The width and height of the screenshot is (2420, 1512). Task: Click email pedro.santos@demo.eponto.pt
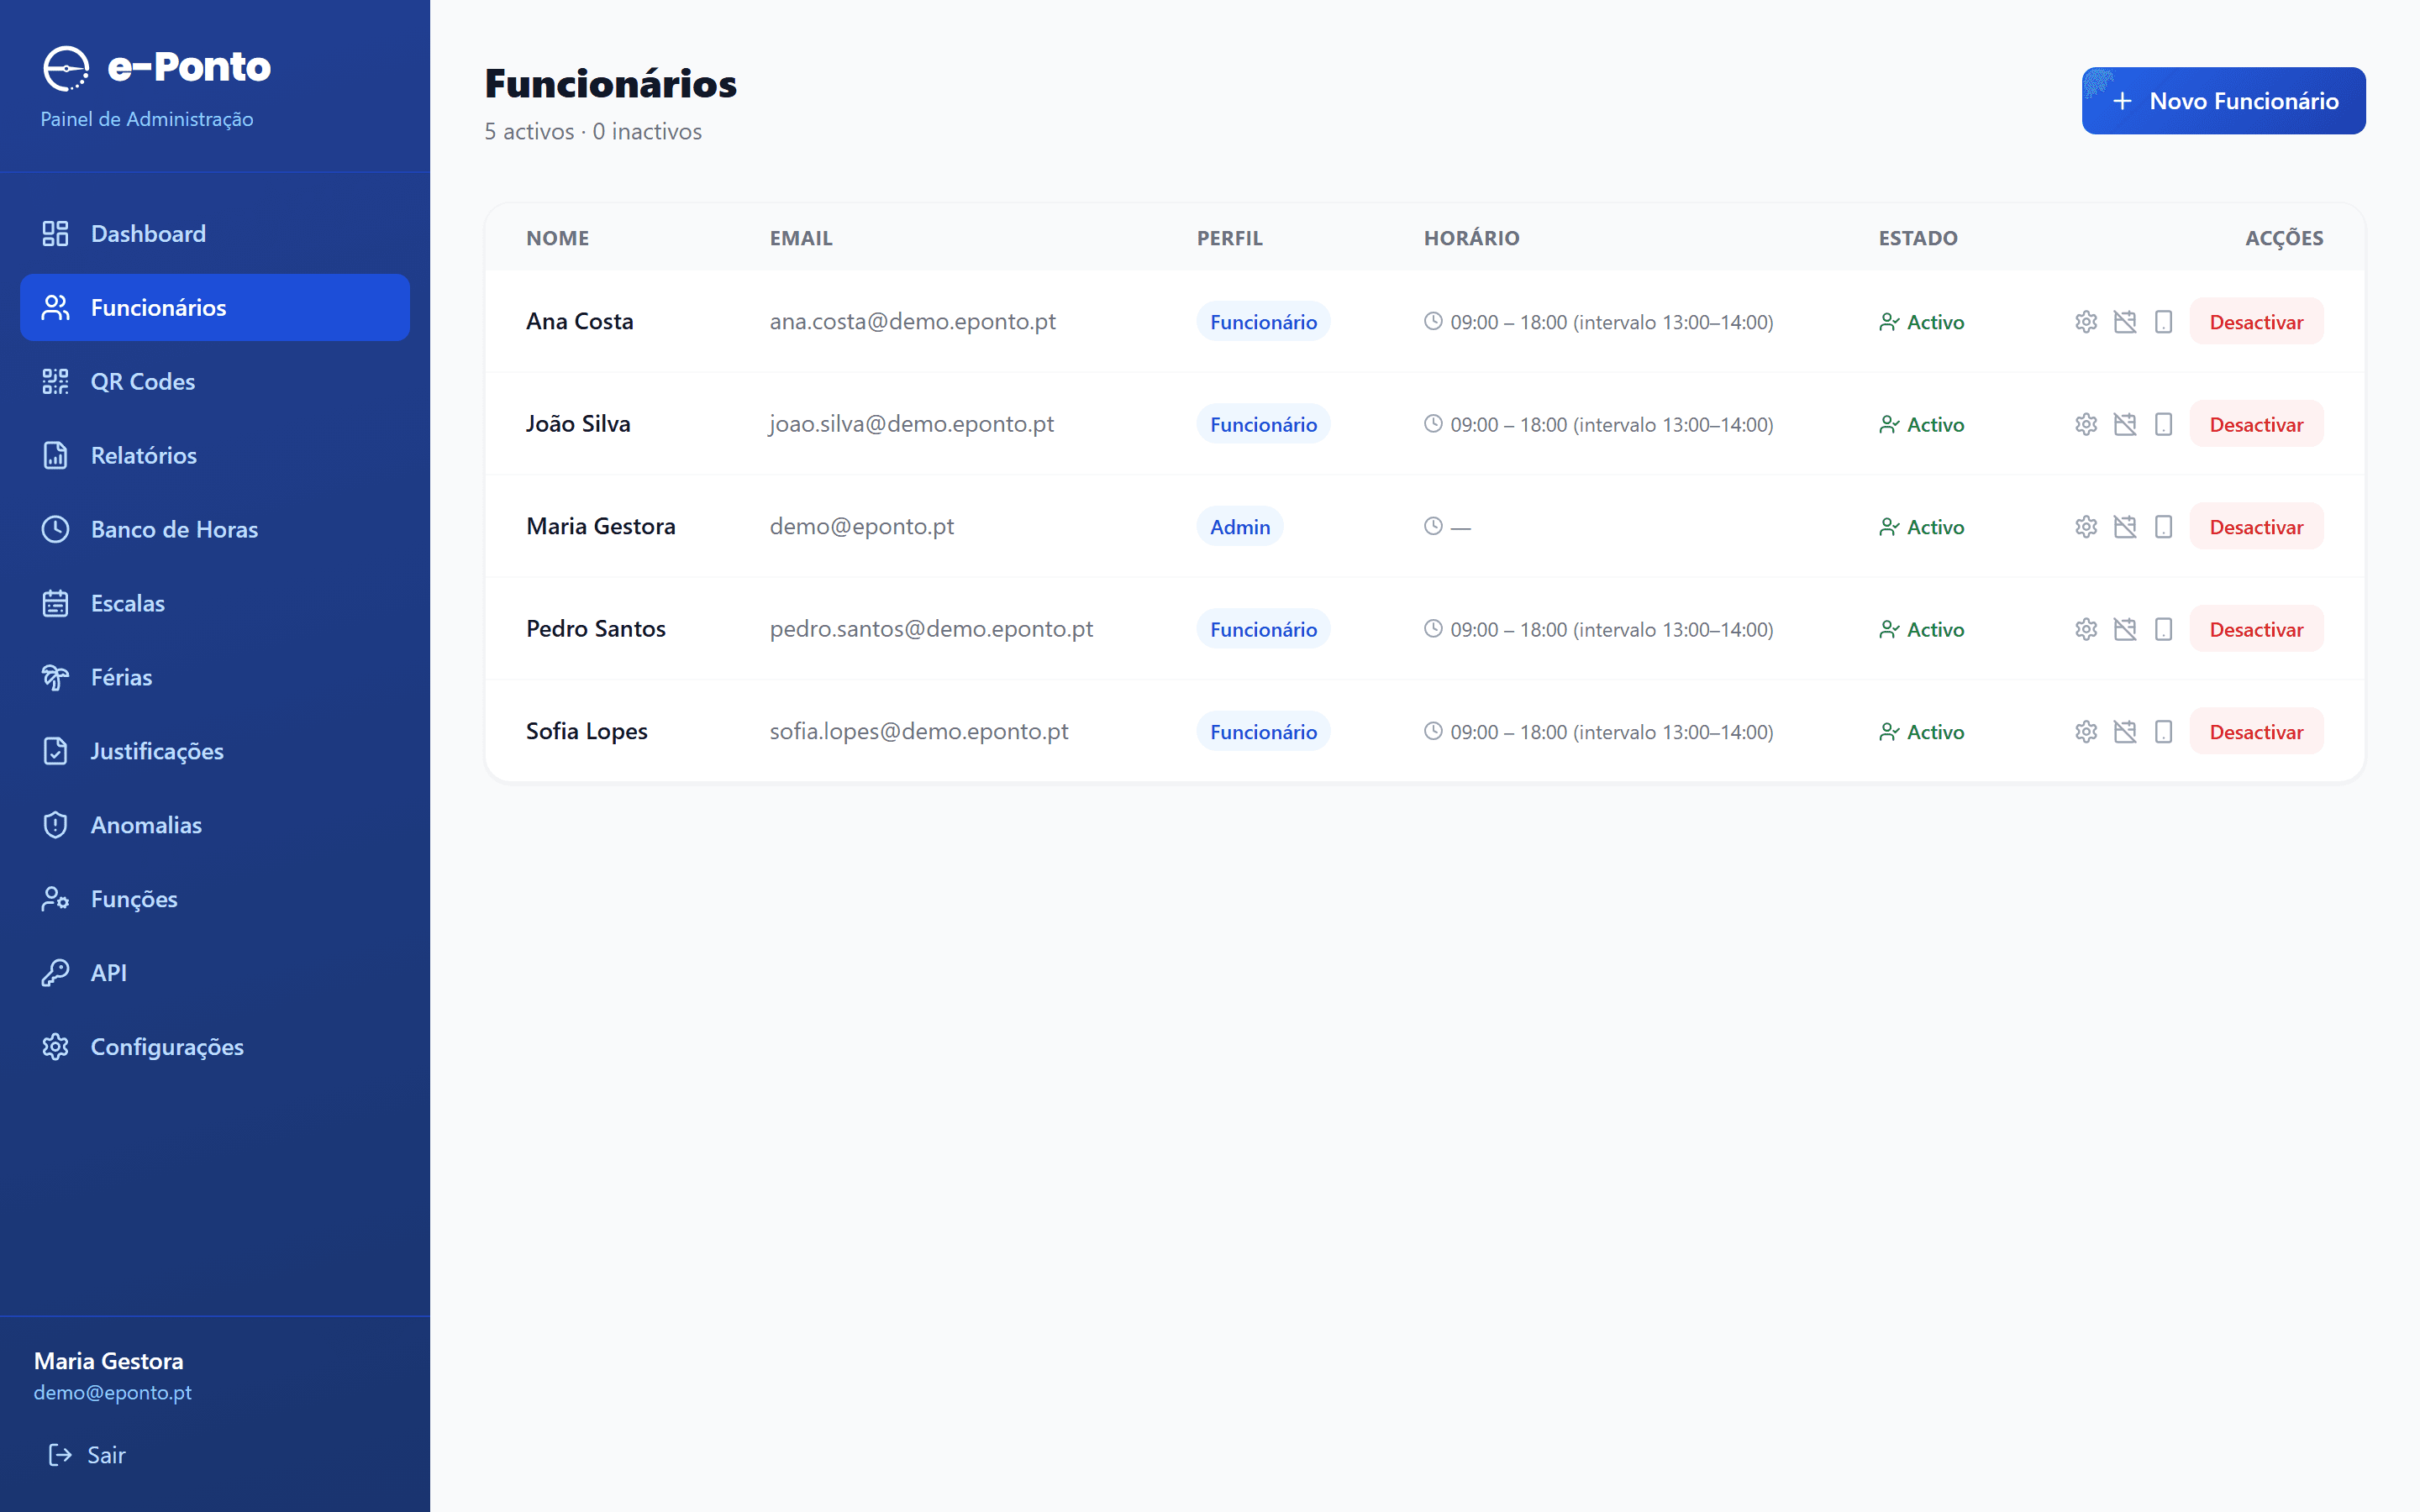click(x=931, y=629)
